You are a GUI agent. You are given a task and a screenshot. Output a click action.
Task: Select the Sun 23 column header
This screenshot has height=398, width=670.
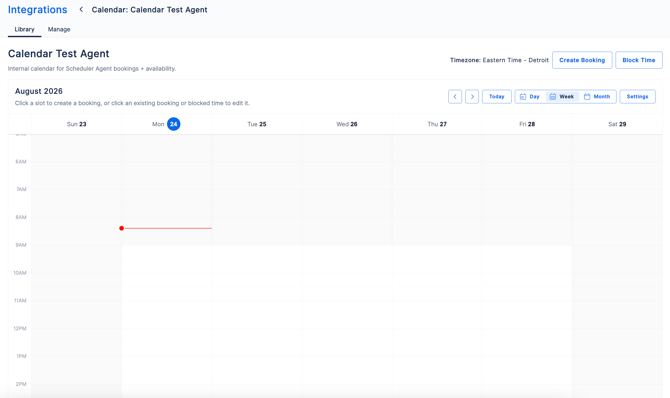coord(76,124)
